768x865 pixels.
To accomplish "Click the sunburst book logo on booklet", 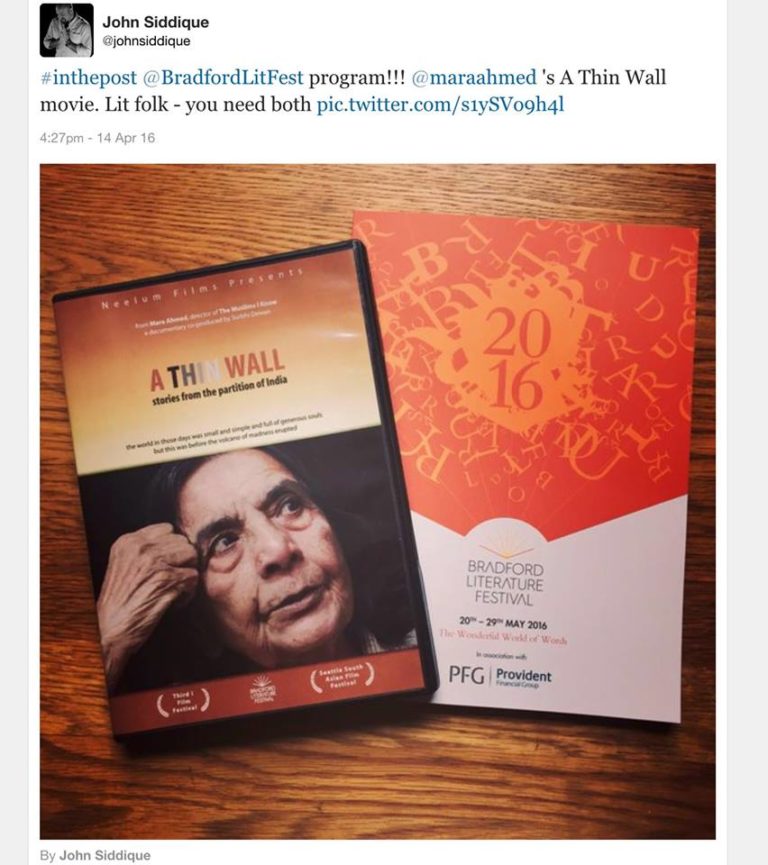I will [x=506, y=548].
